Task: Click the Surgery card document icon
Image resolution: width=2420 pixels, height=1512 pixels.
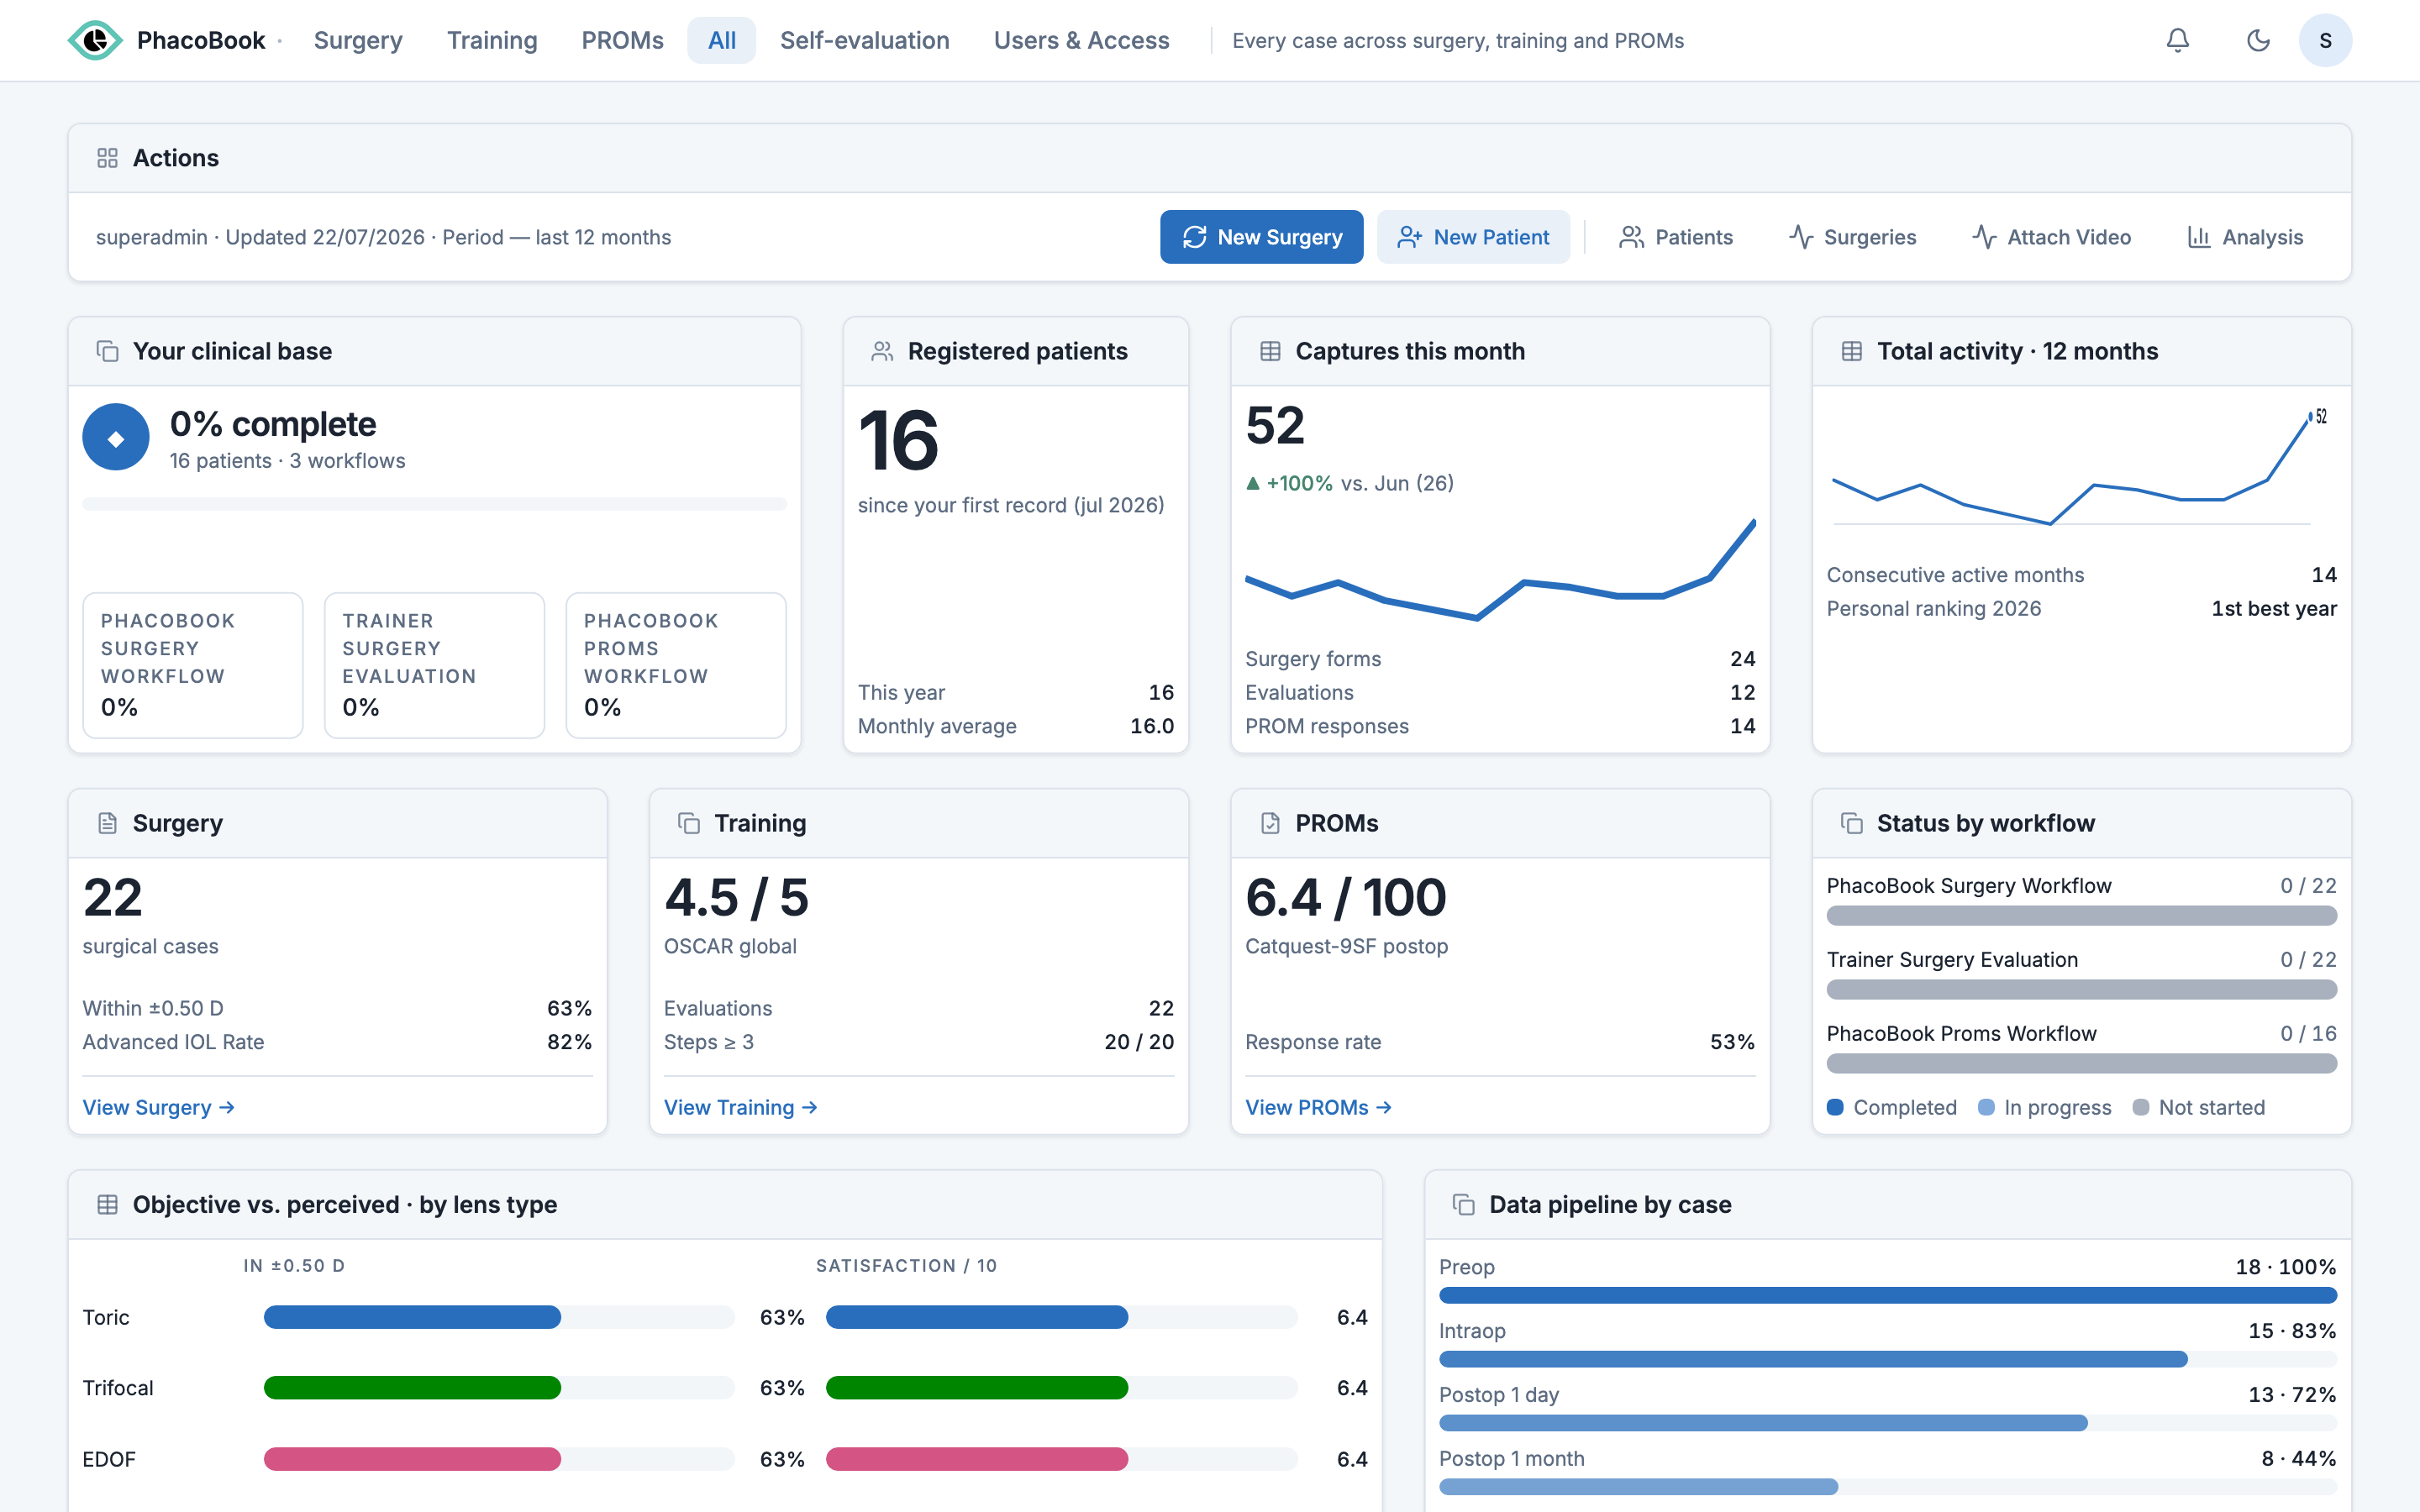Action: click(x=107, y=823)
